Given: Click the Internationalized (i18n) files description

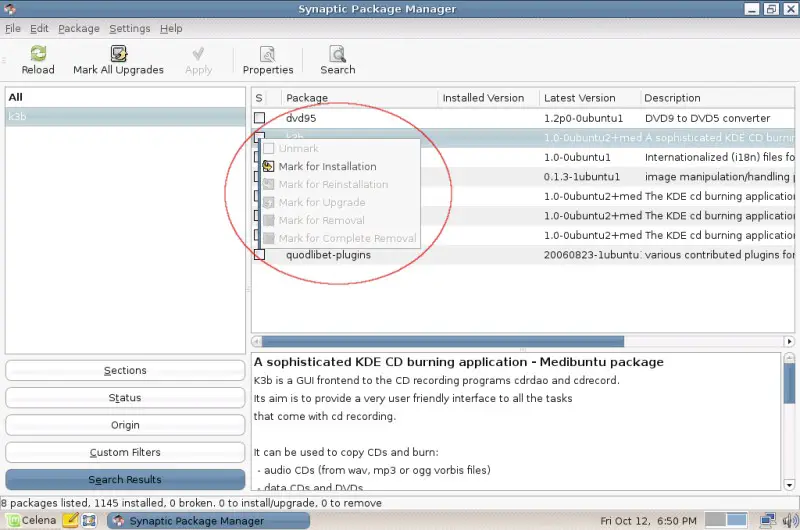Looking at the screenshot, I should pyautogui.click(x=719, y=157).
